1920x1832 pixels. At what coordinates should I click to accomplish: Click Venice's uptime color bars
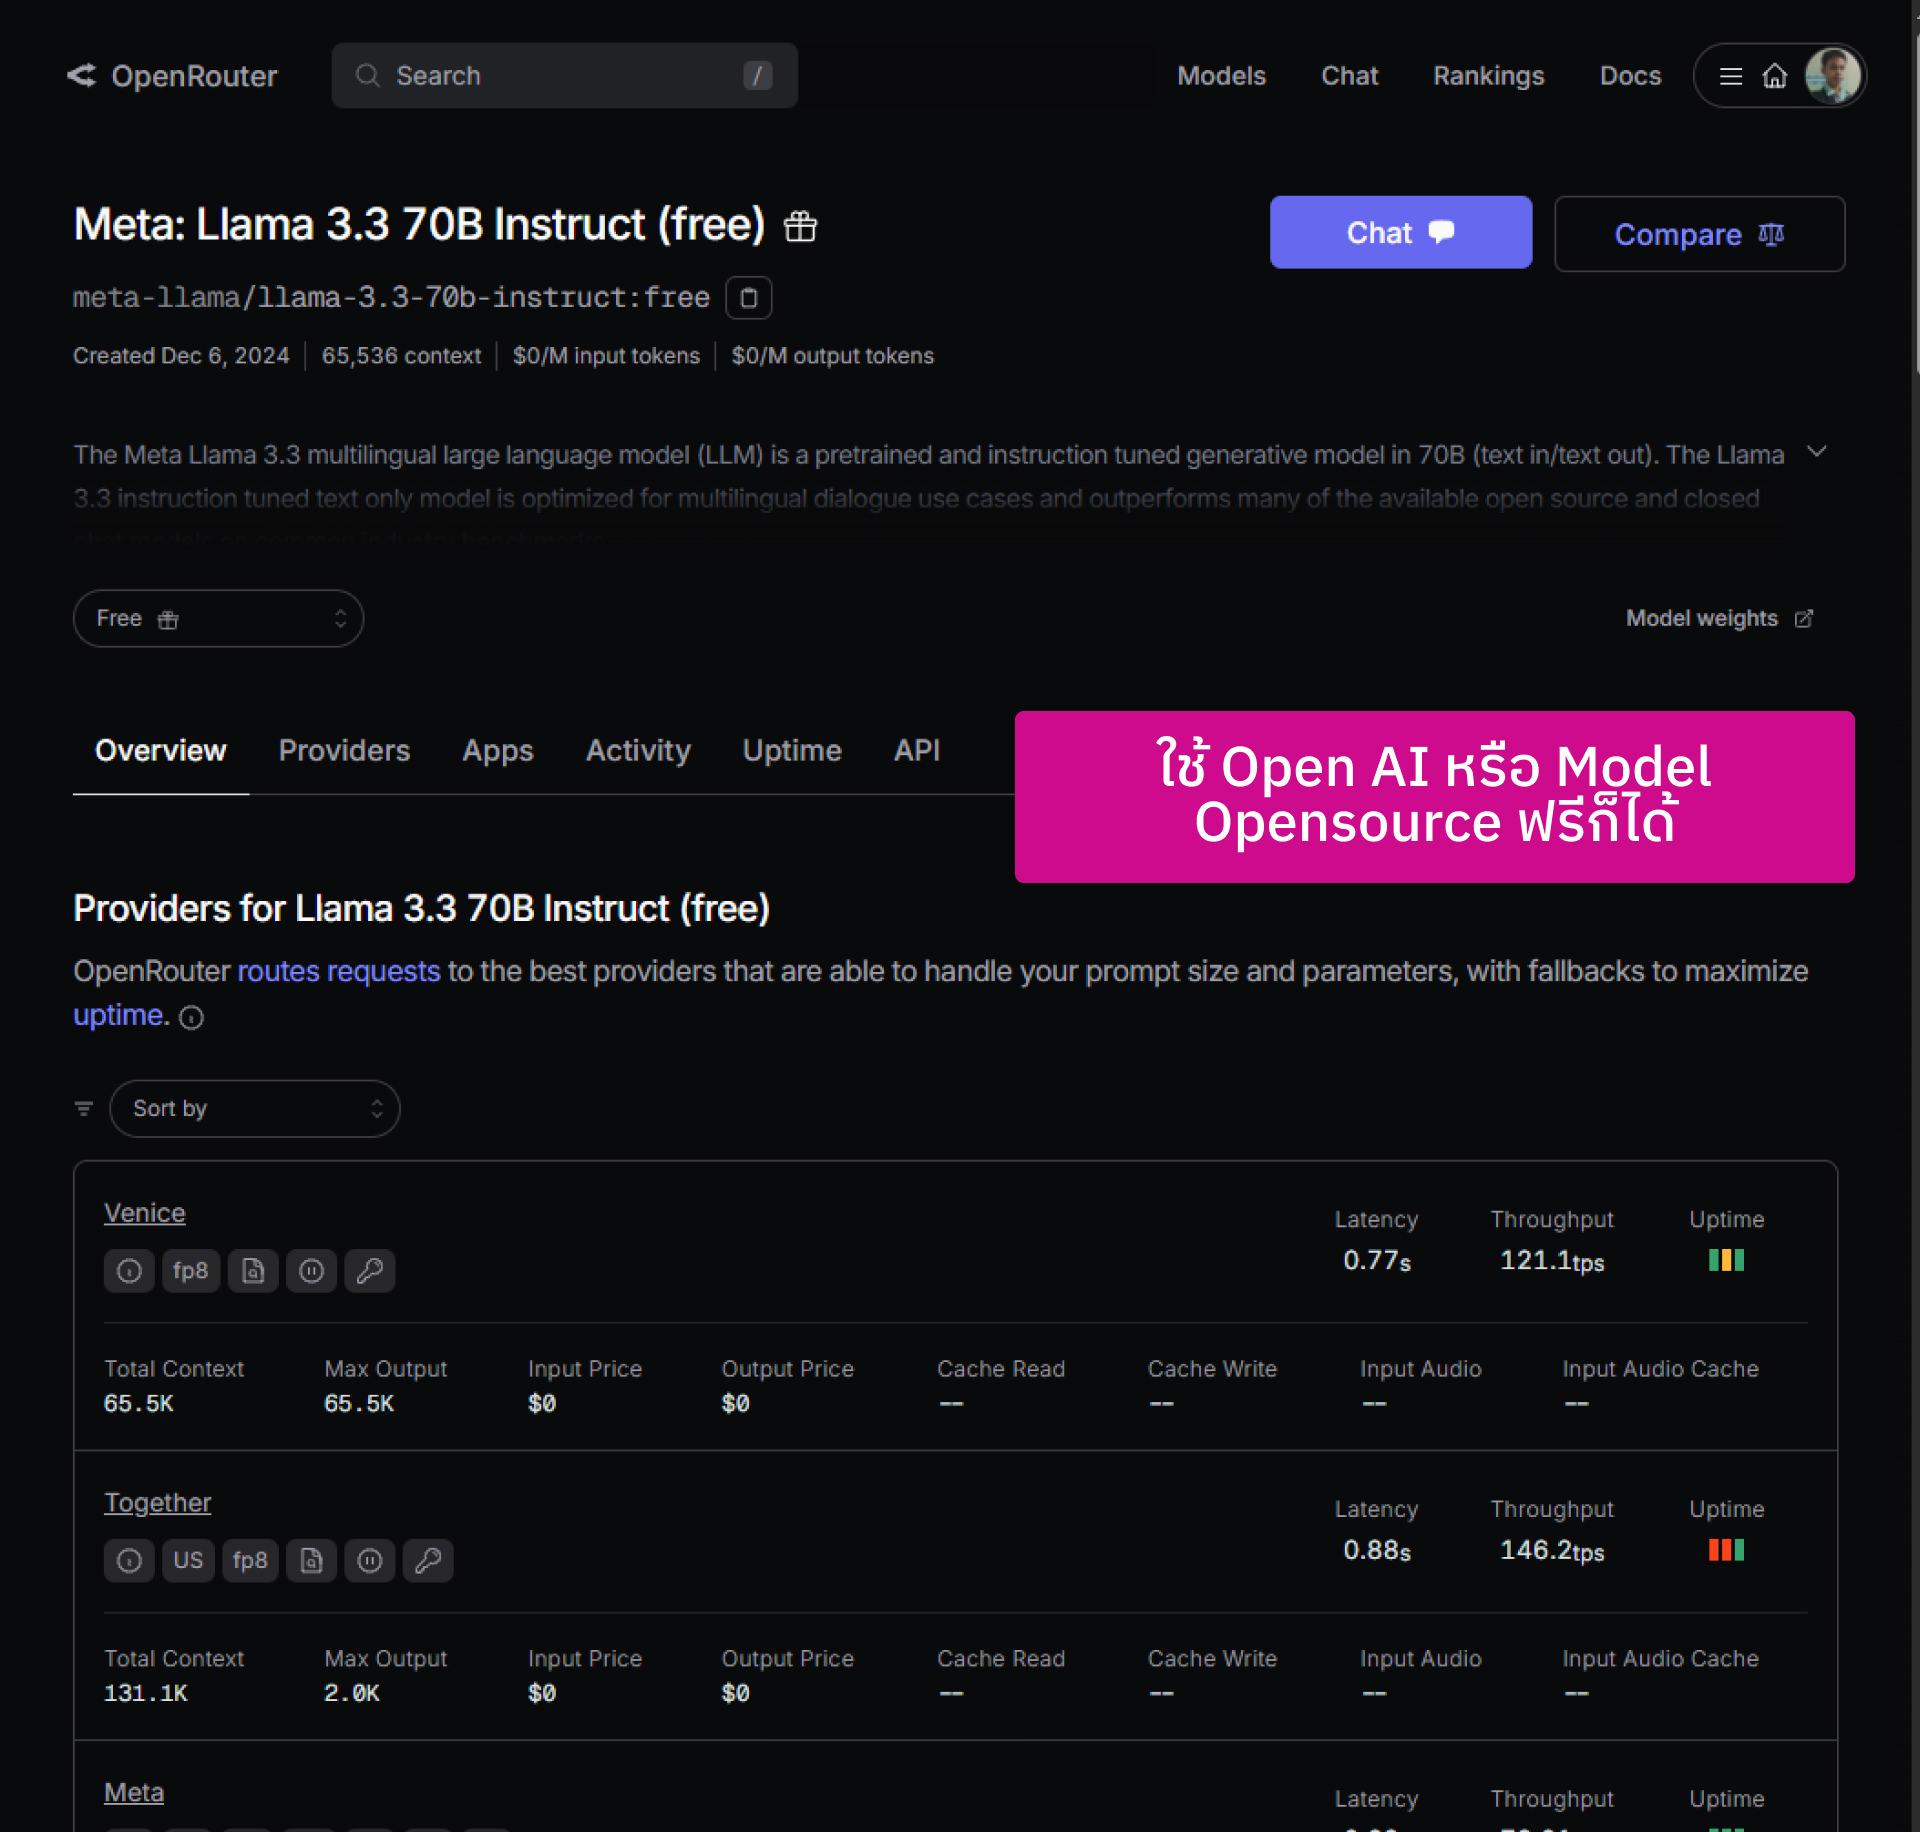click(x=1726, y=1261)
